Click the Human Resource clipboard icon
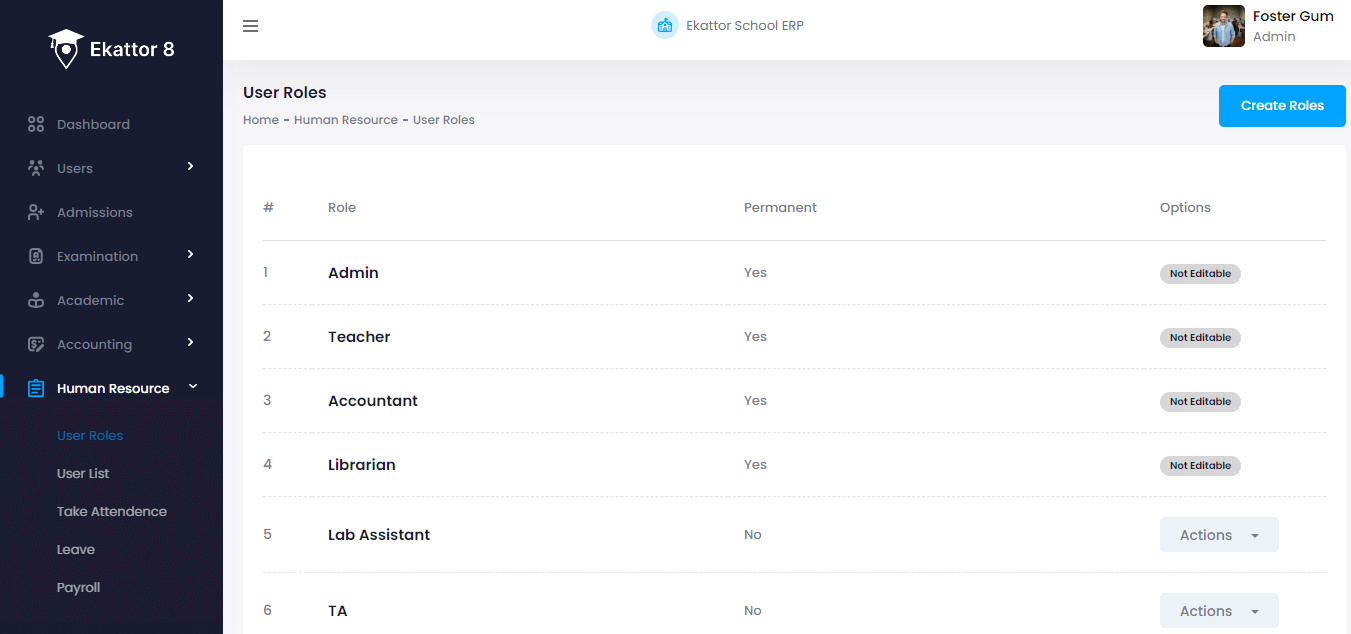 coord(36,389)
